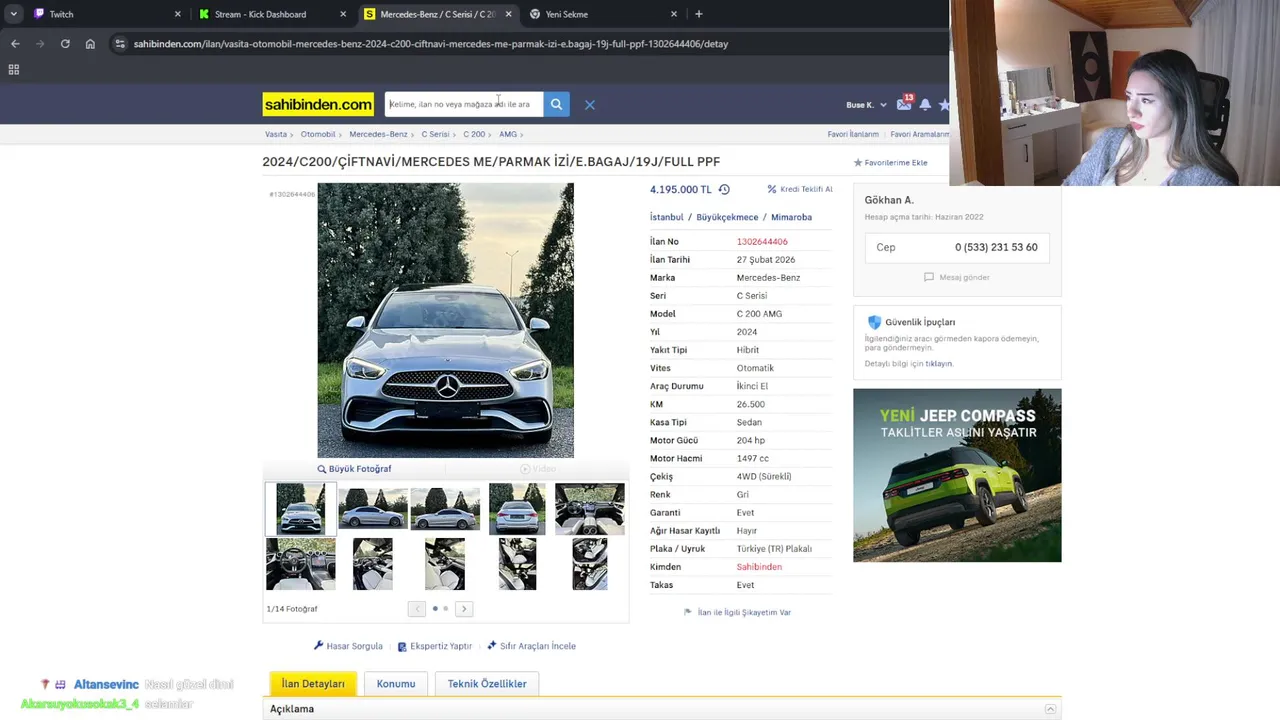
Task: Open the apps grid icon in bookmarks bar
Action: click(13, 69)
